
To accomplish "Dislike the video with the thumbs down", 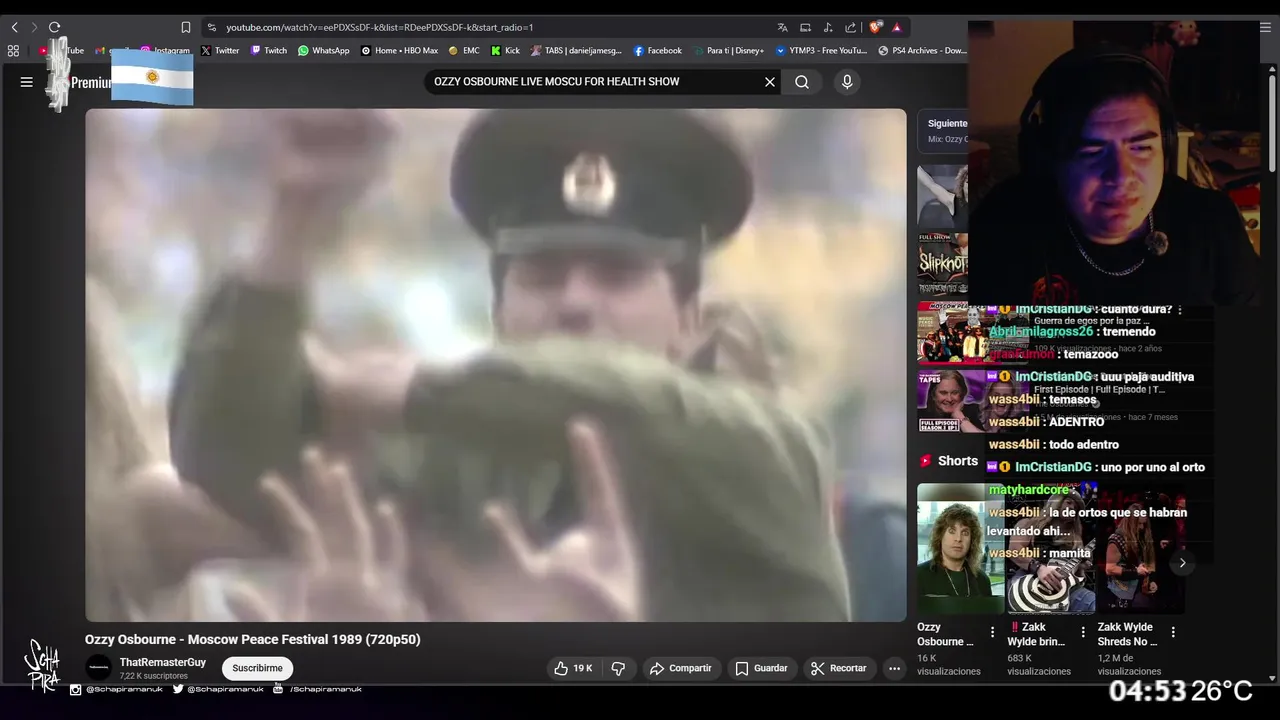I will coord(618,668).
